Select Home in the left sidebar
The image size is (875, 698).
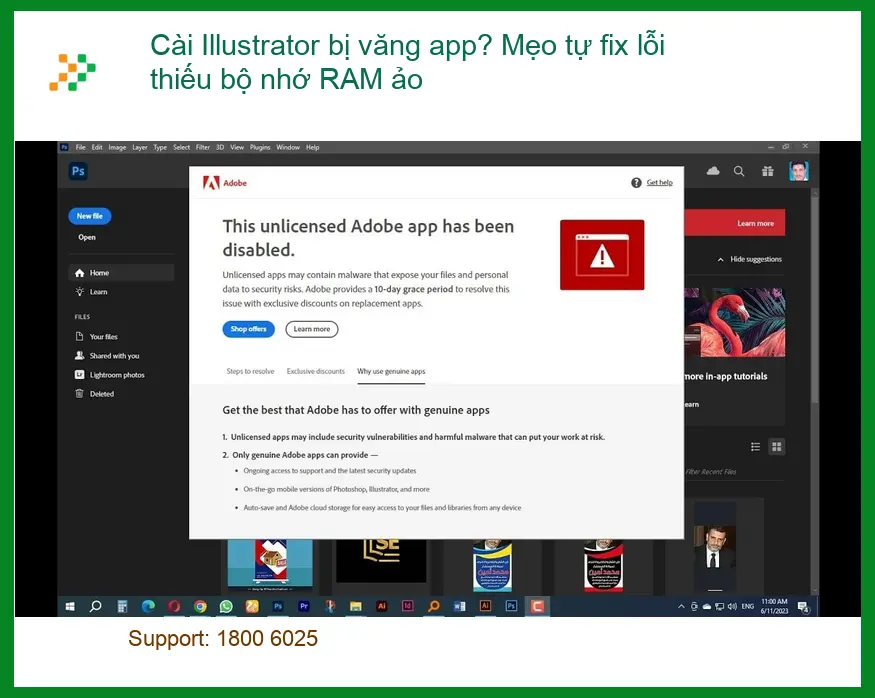(121, 273)
